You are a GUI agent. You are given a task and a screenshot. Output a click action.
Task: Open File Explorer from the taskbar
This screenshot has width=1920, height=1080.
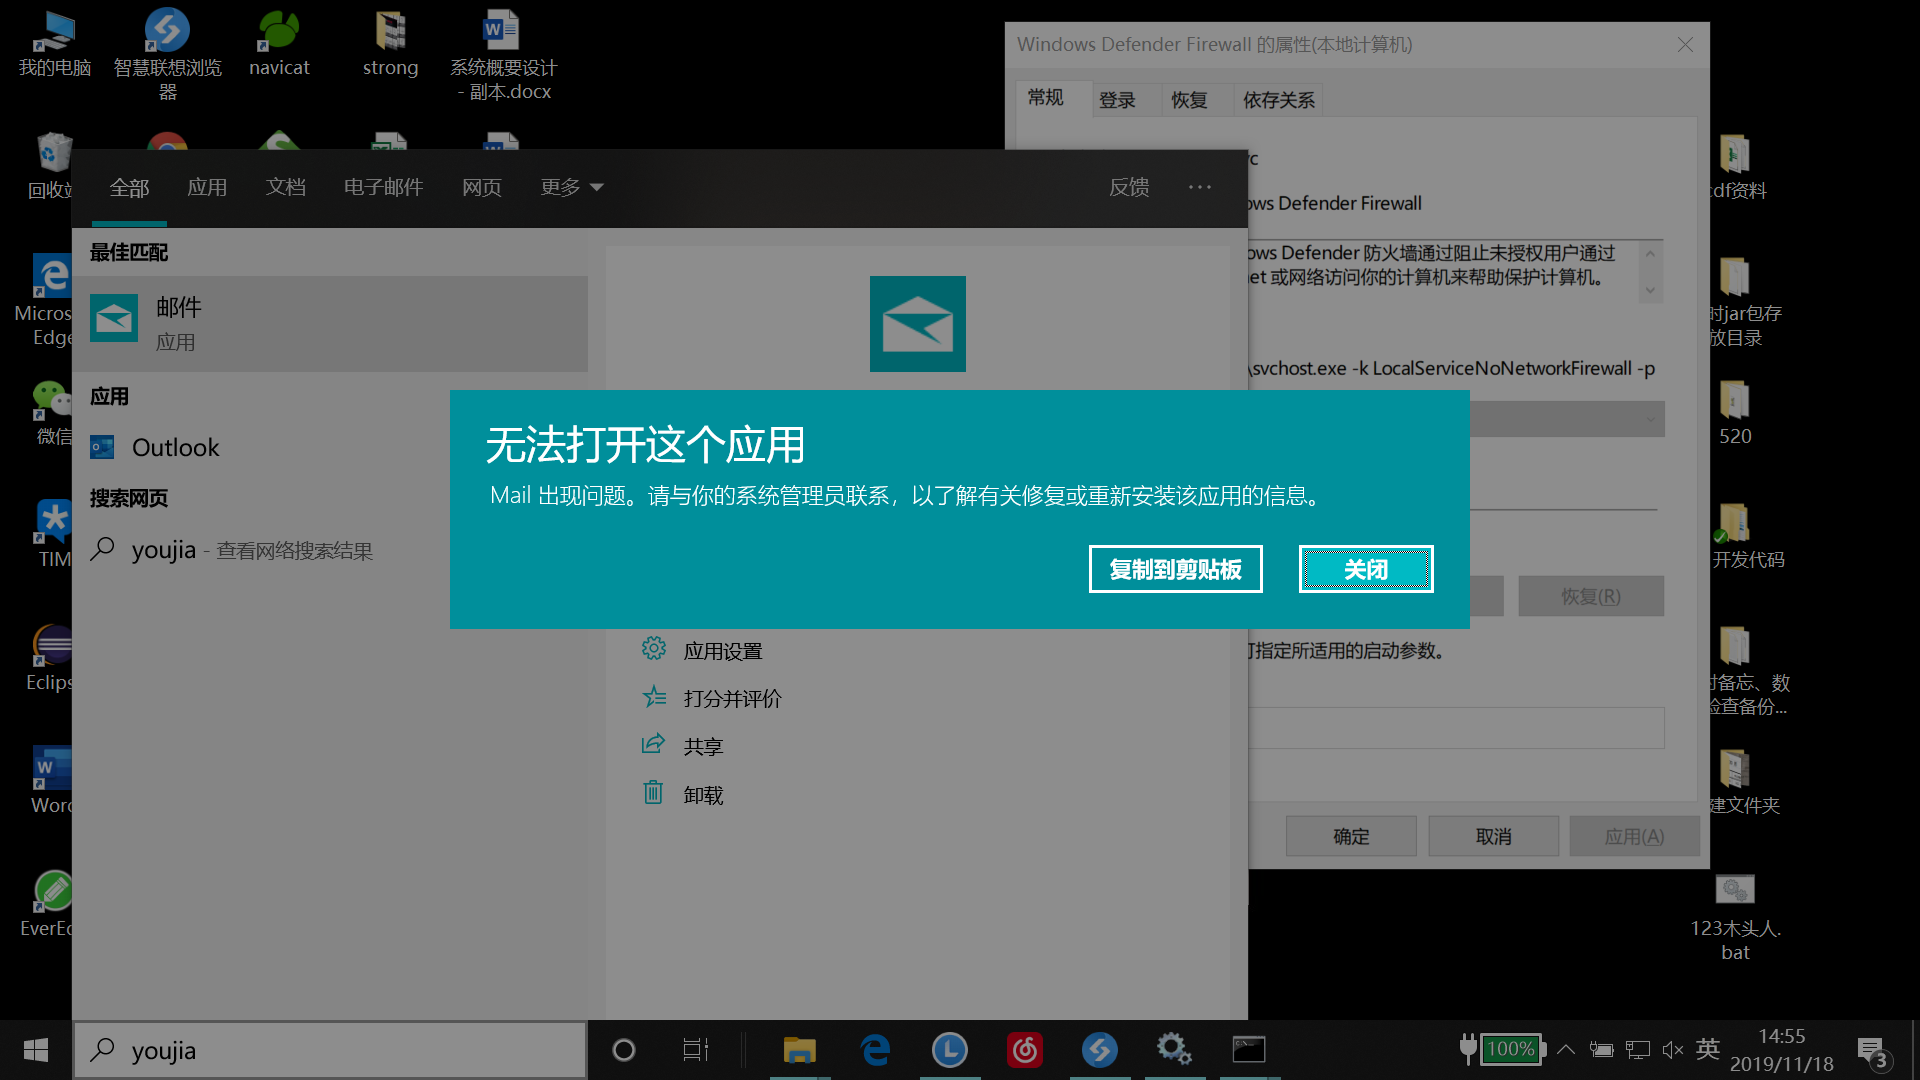[x=799, y=1050]
